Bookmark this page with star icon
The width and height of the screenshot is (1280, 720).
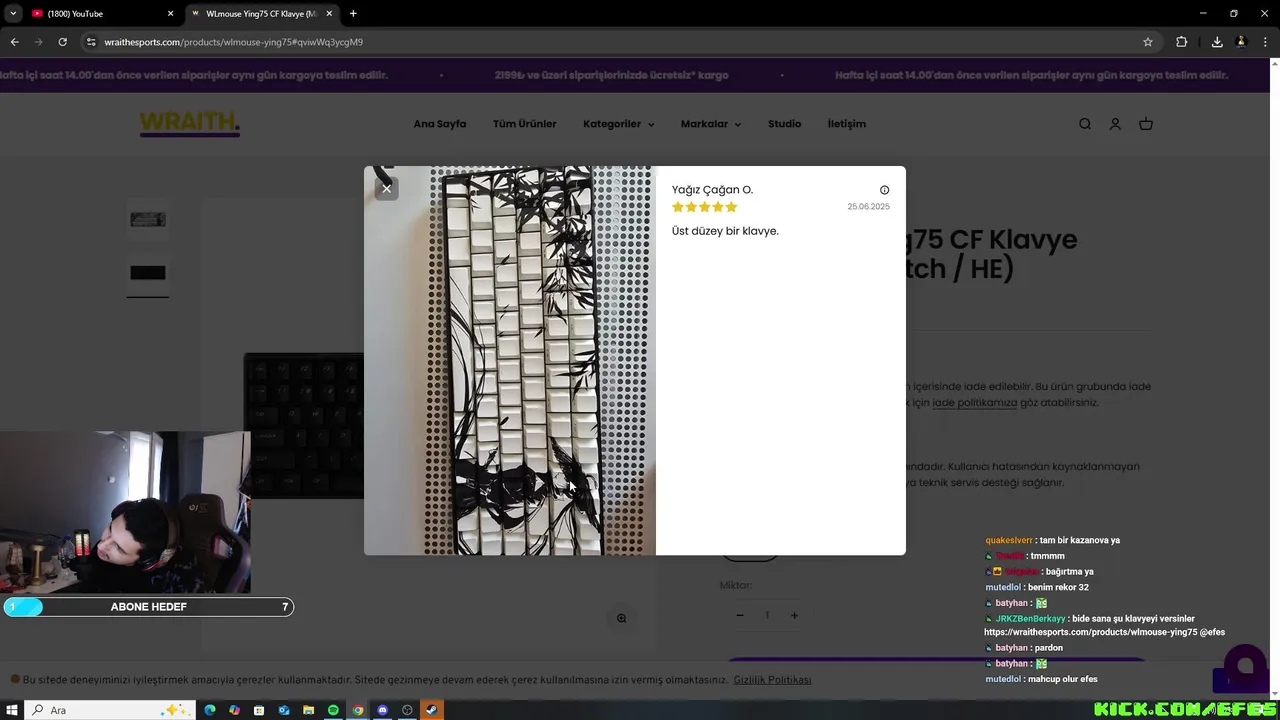tap(1148, 42)
